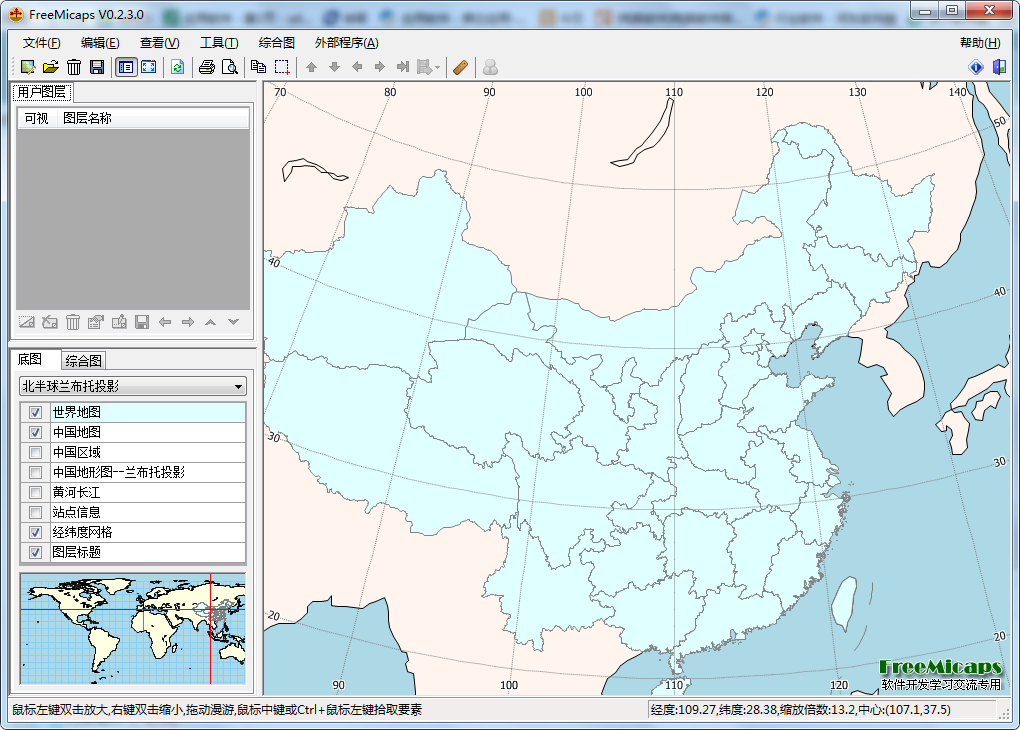Expand the 北半球兰布托投影 projection dropdown
The height and width of the screenshot is (730, 1020).
click(x=133, y=386)
